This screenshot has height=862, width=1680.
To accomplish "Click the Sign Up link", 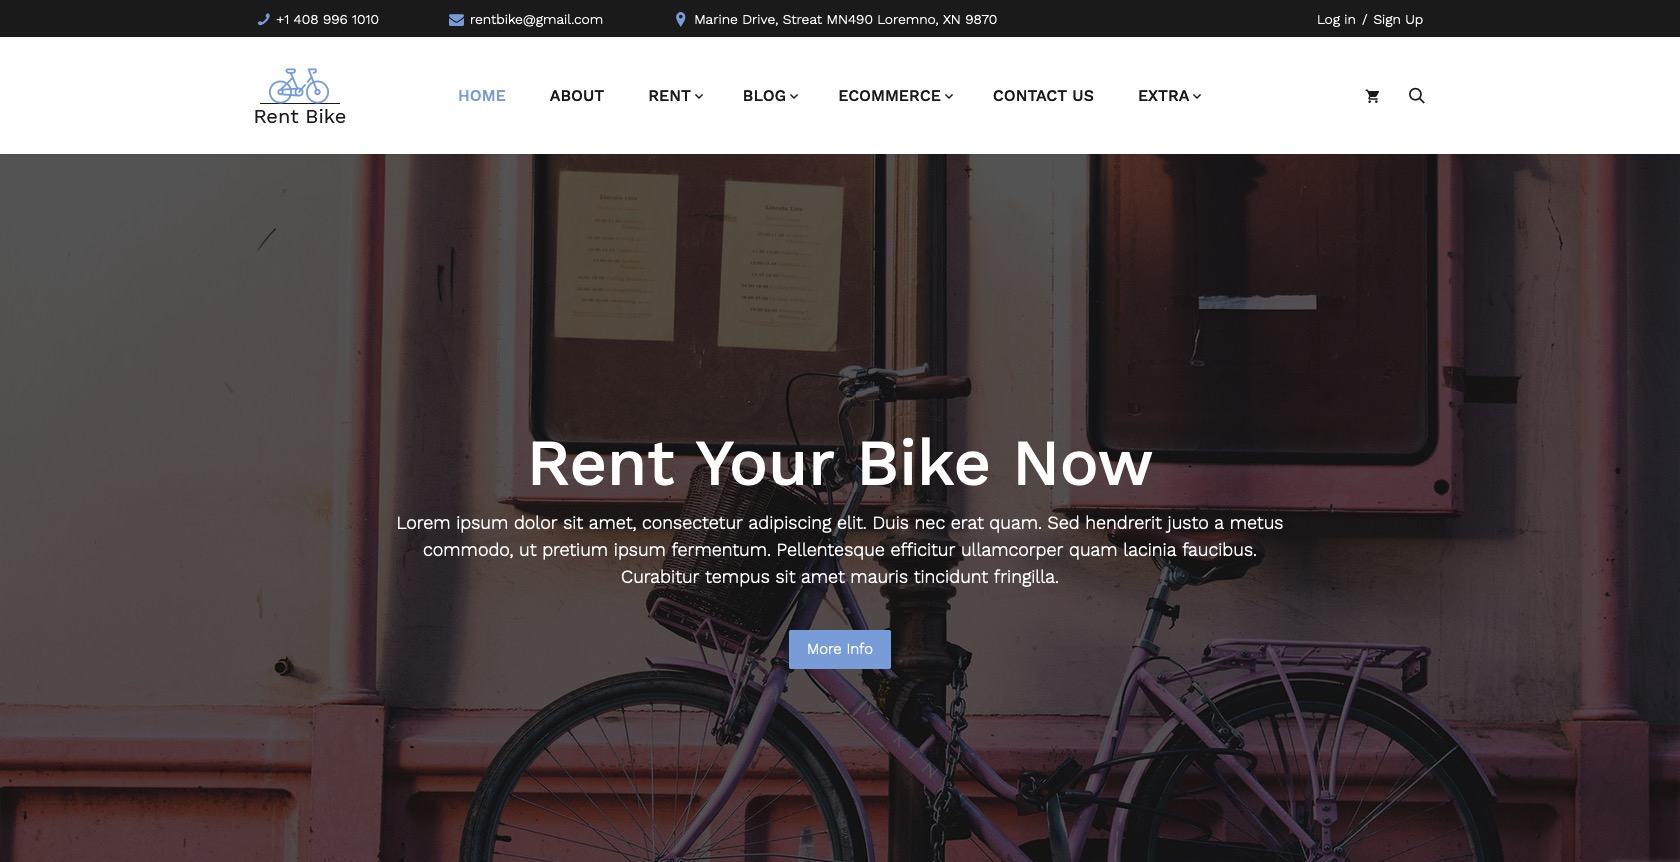I will (x=1398, y=19).
